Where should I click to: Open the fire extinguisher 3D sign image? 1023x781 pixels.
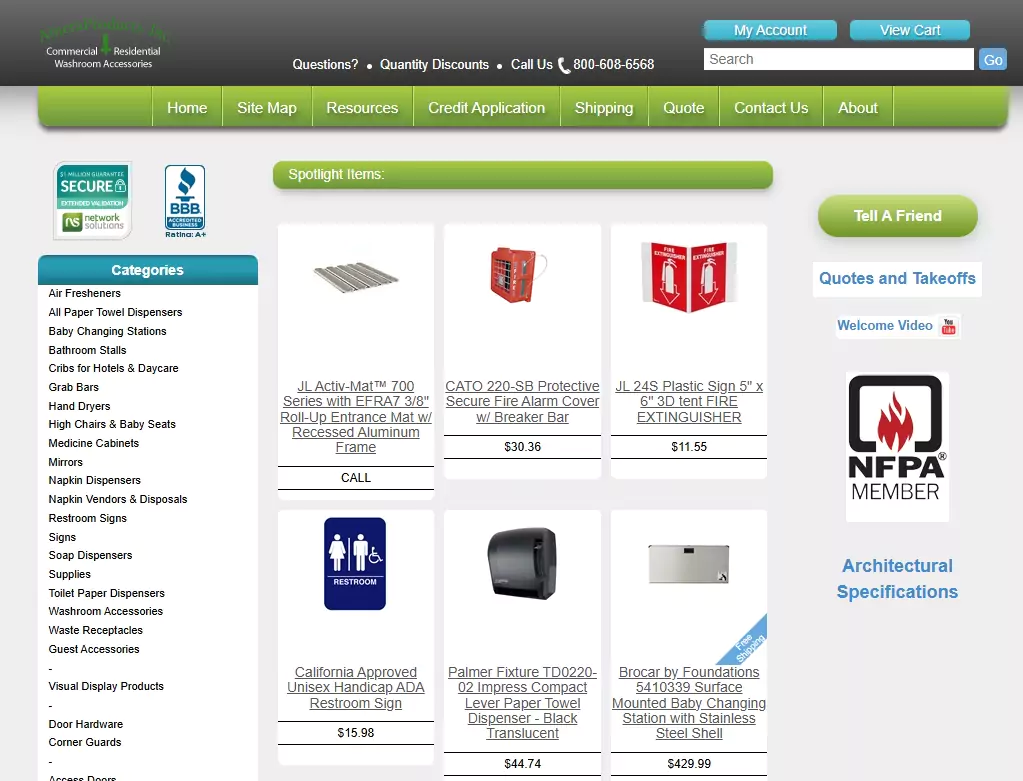click(x=689, y=276)
